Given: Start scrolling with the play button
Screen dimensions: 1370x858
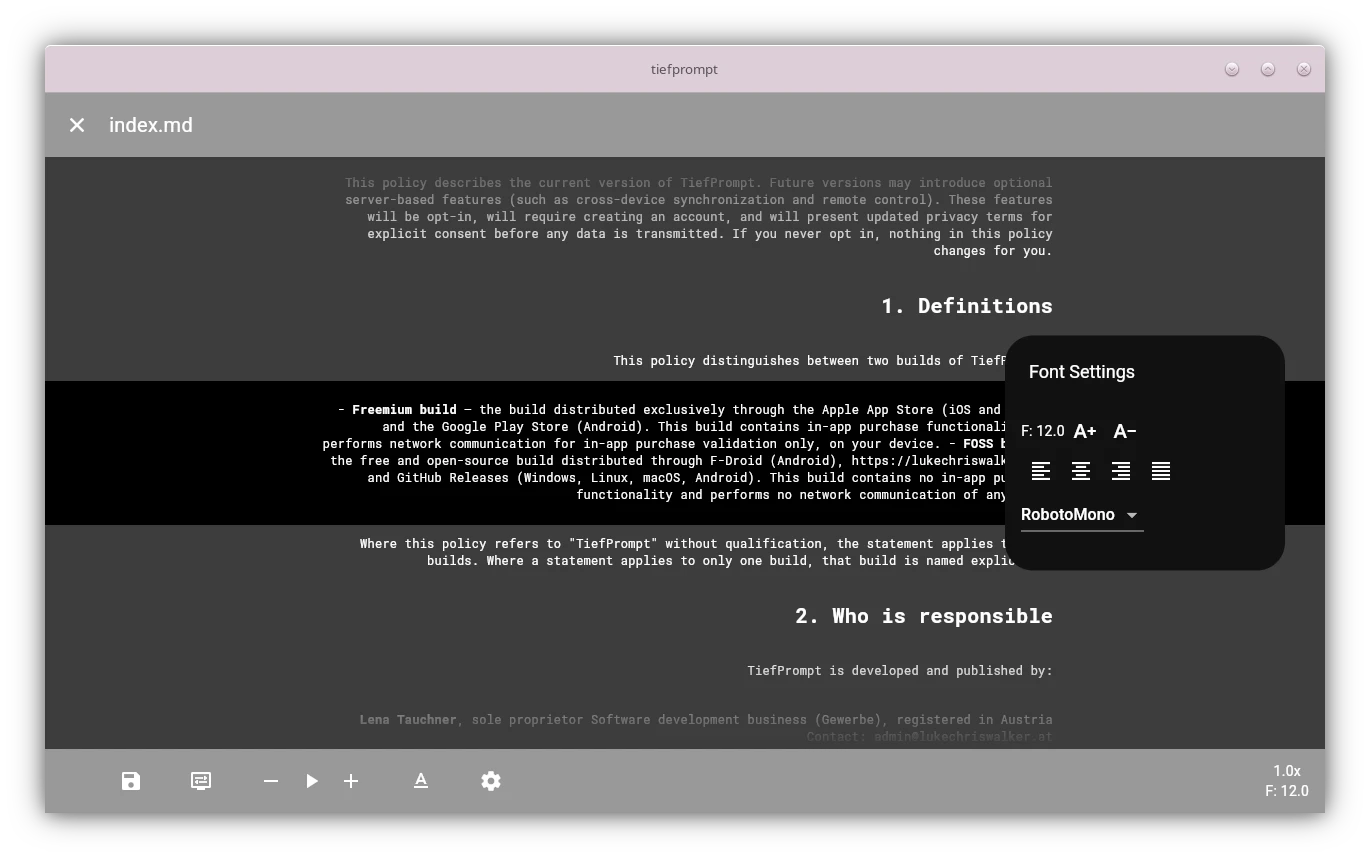Looking at the screenshot, I should pos(312,781).
